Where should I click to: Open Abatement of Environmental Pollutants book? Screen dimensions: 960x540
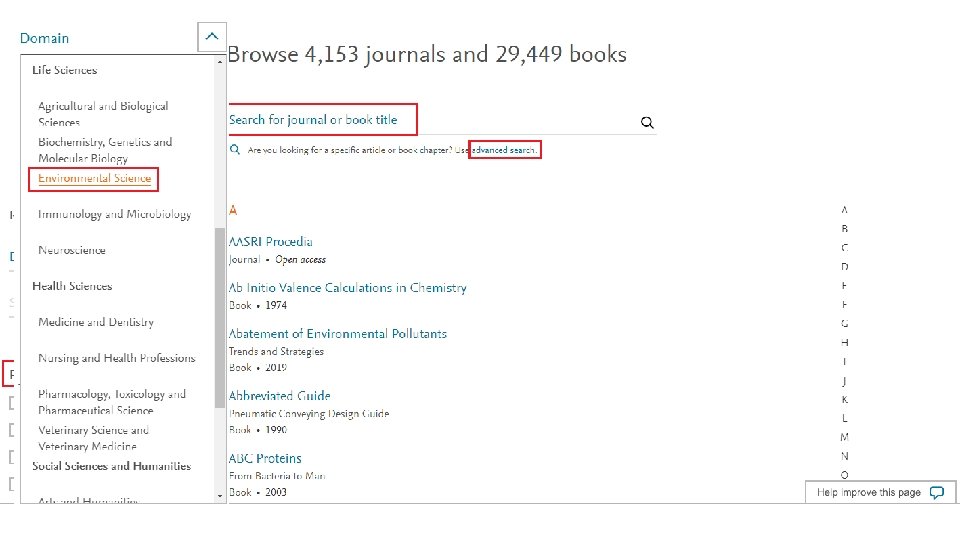pos(337,334)
